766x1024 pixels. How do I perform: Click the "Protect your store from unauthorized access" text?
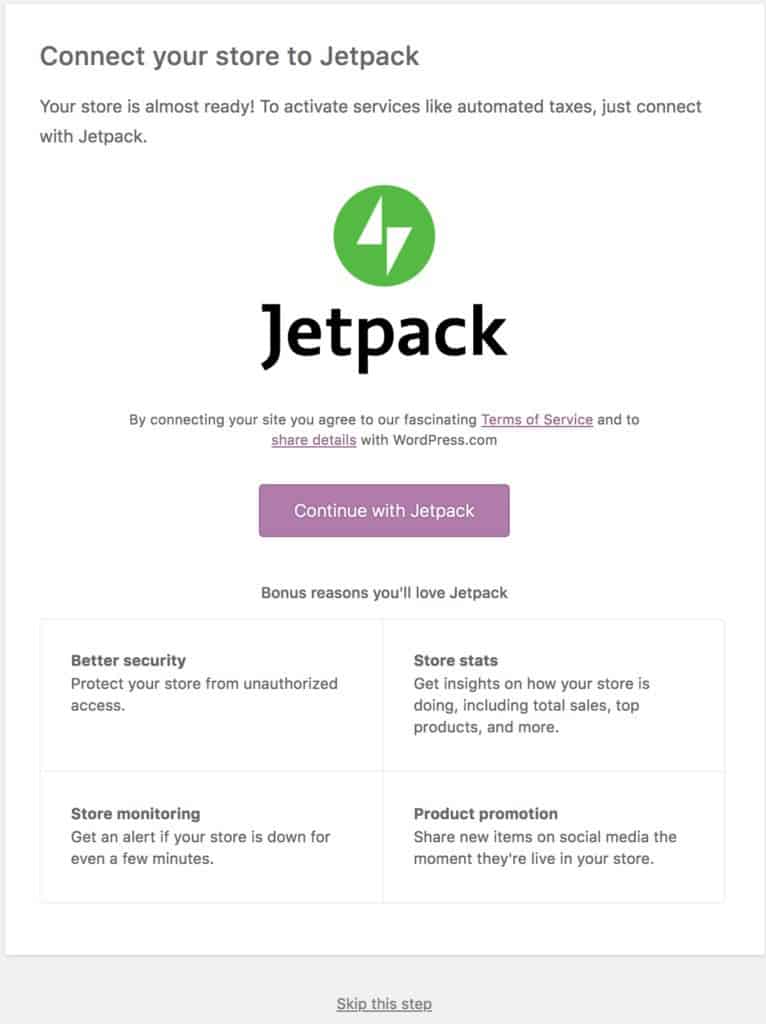[x=204, y=694]
